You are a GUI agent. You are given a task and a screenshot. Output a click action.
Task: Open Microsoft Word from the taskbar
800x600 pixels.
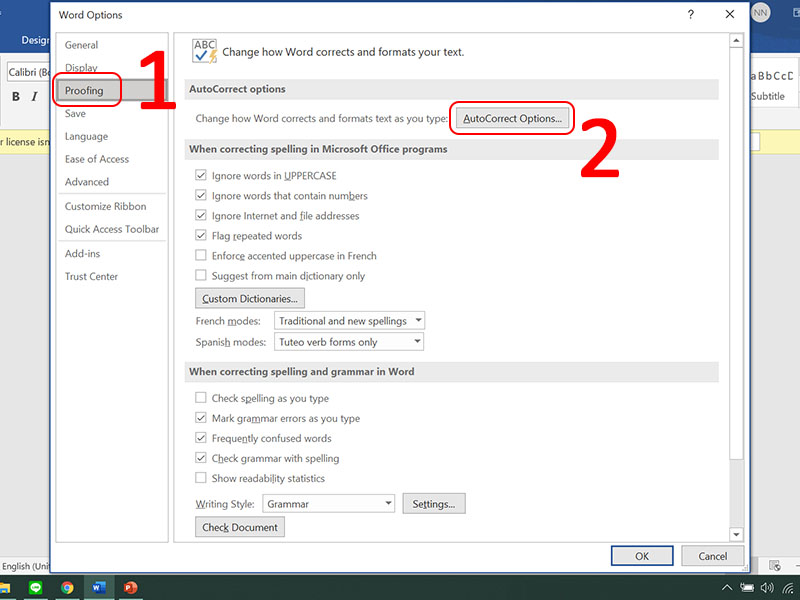98,587
